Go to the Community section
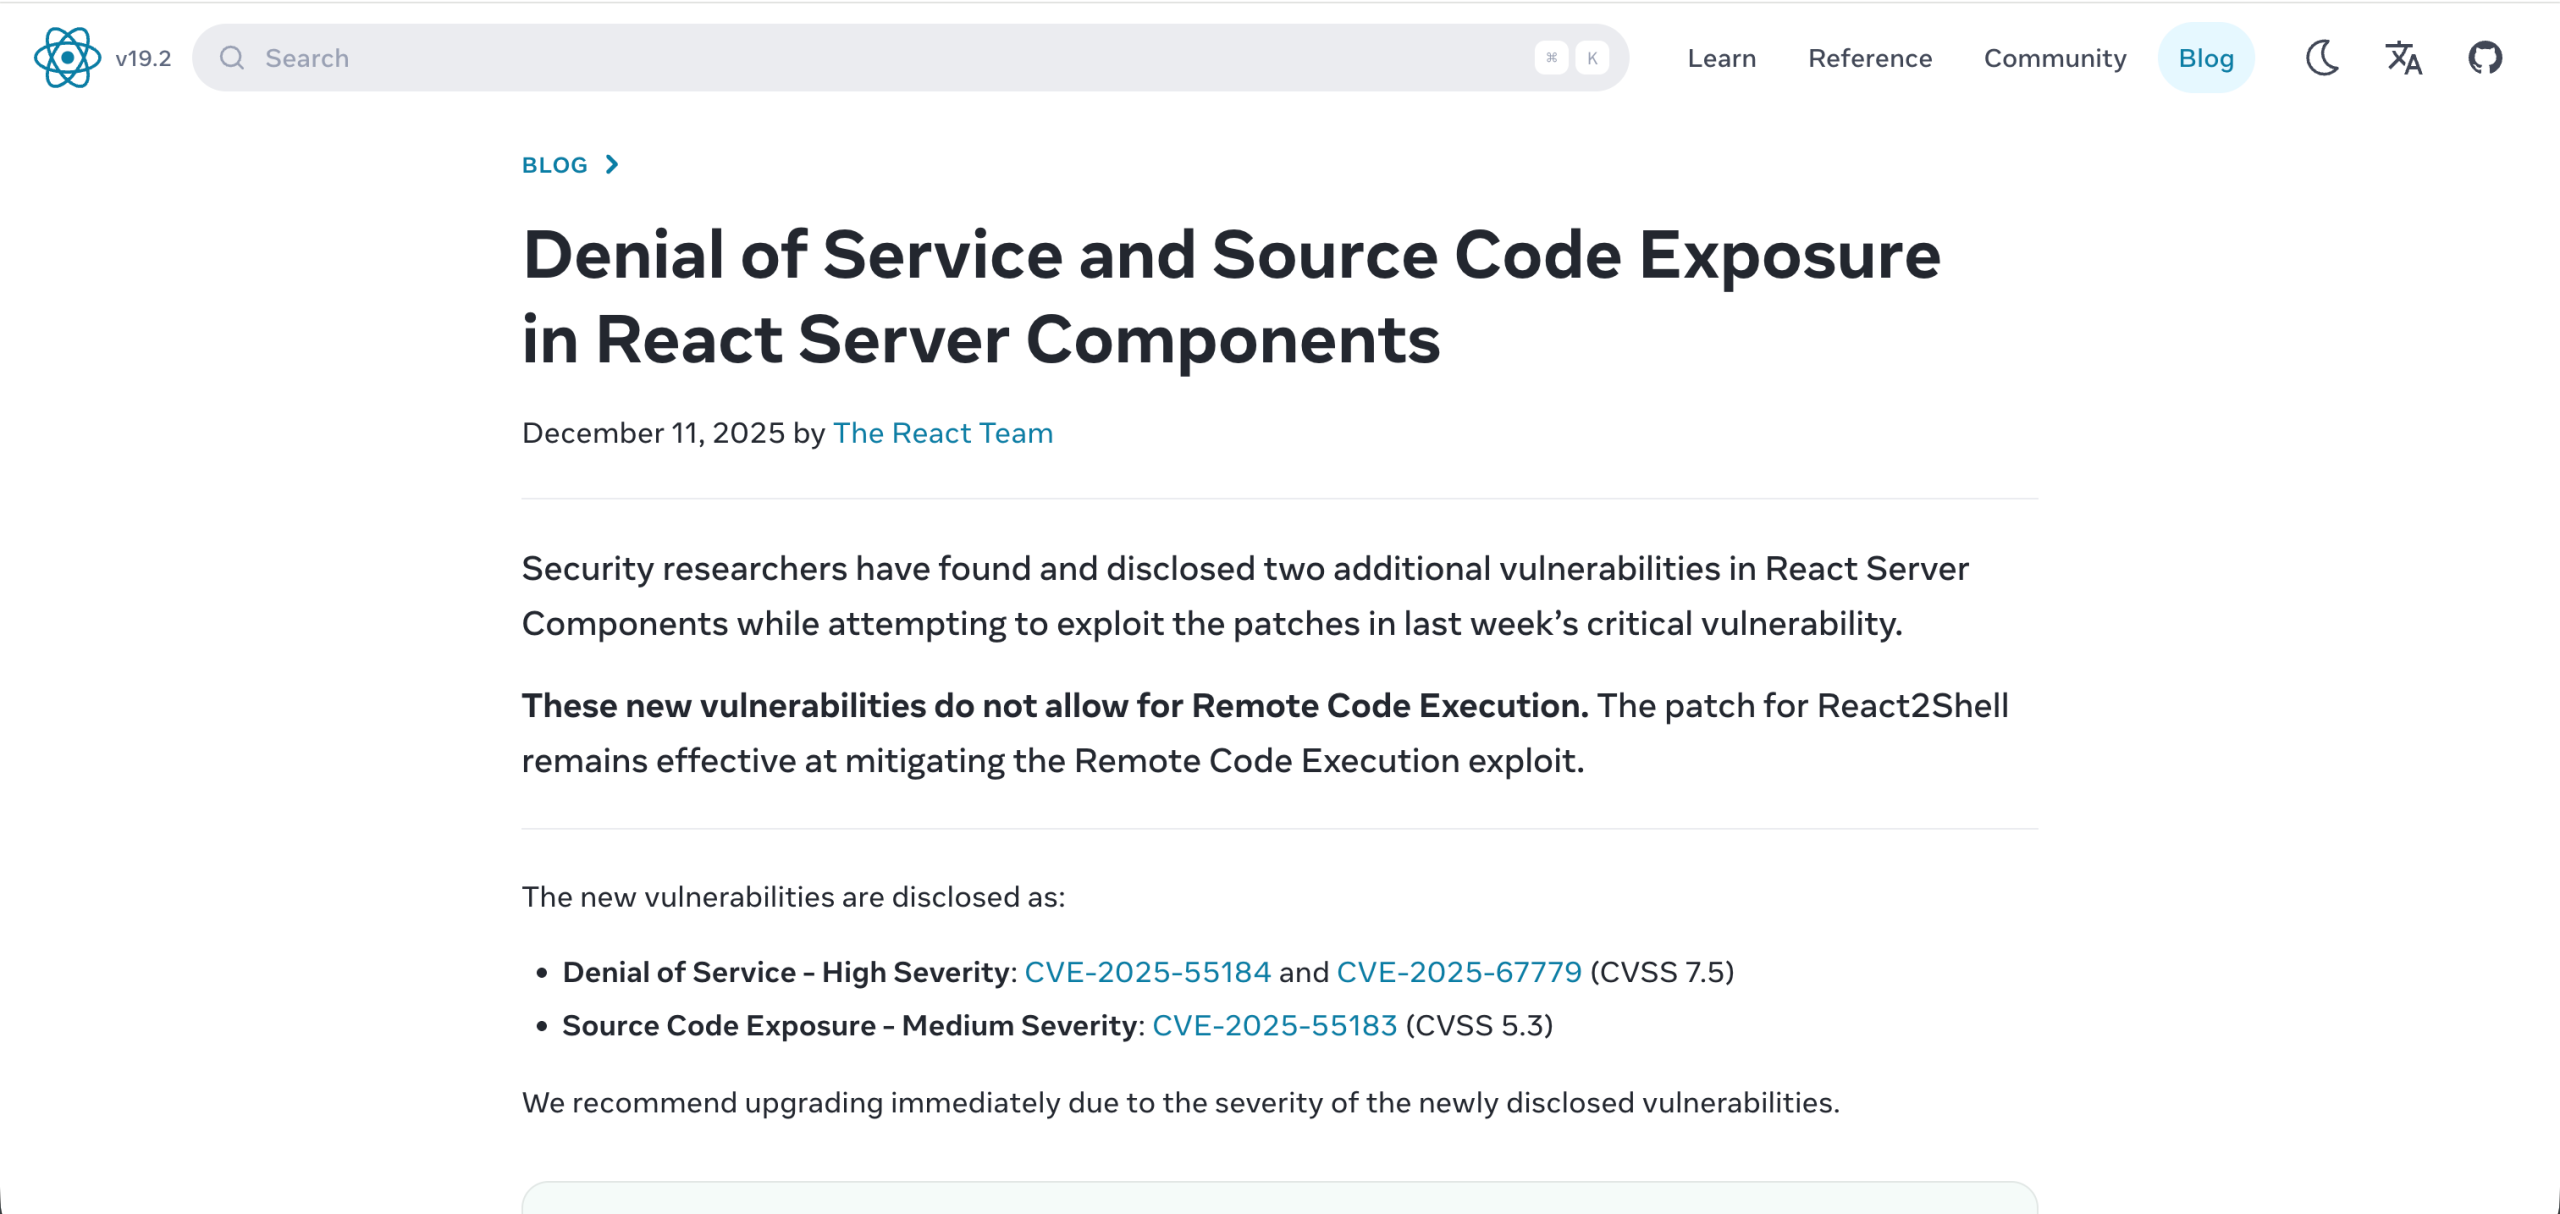 tap(2055, 58)
